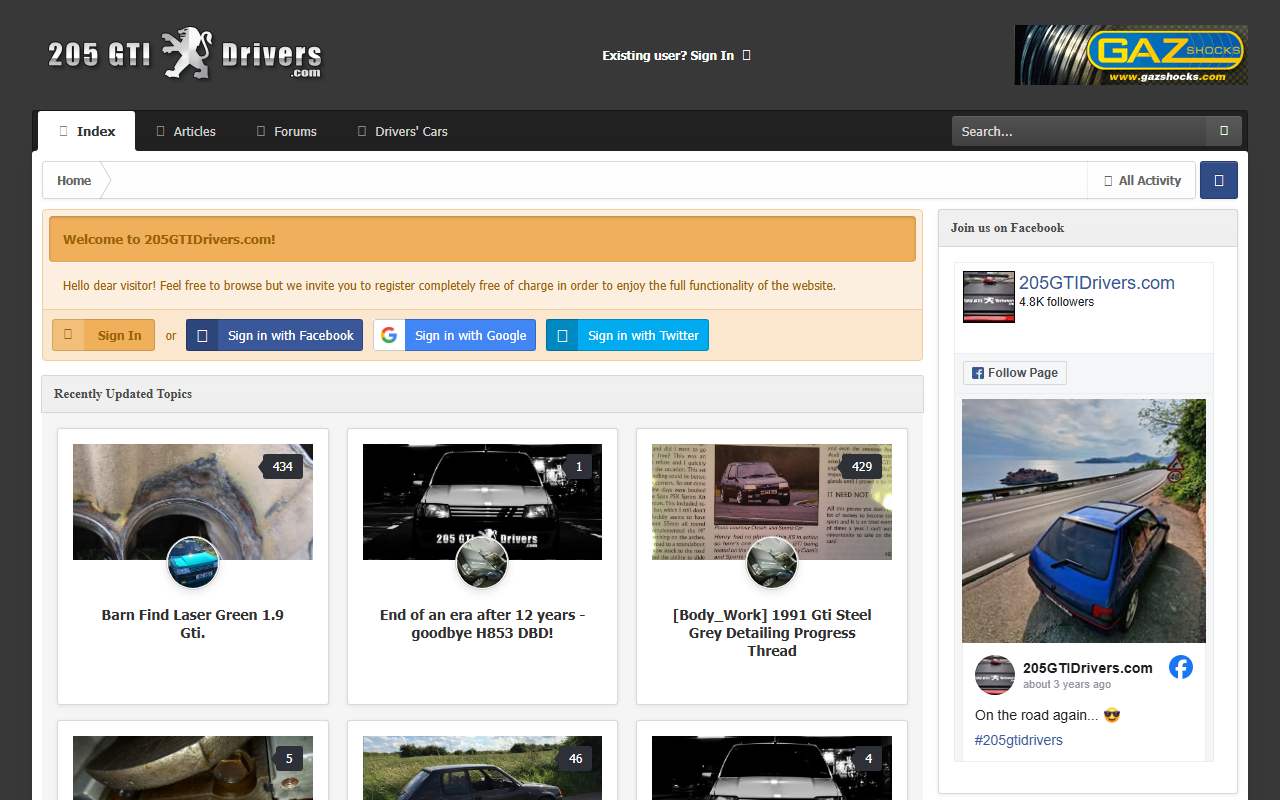Screen dimensions: 1280x800
Task: Switch to the Forums tab
Action: [x=286, y=131]
